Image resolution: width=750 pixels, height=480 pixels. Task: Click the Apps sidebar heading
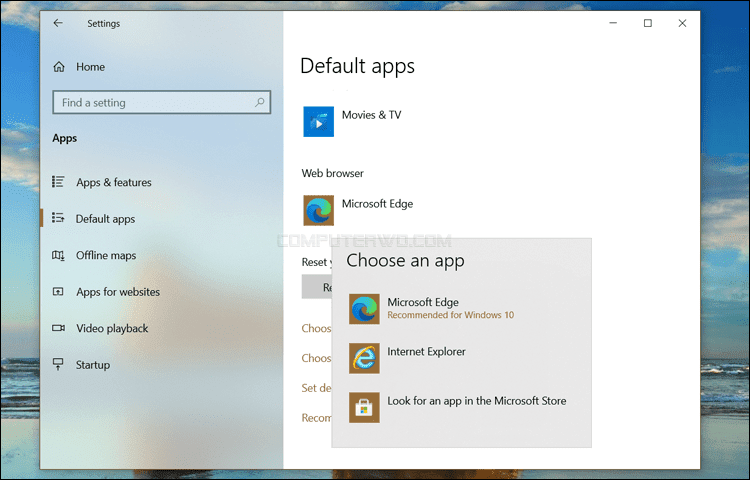65,138
